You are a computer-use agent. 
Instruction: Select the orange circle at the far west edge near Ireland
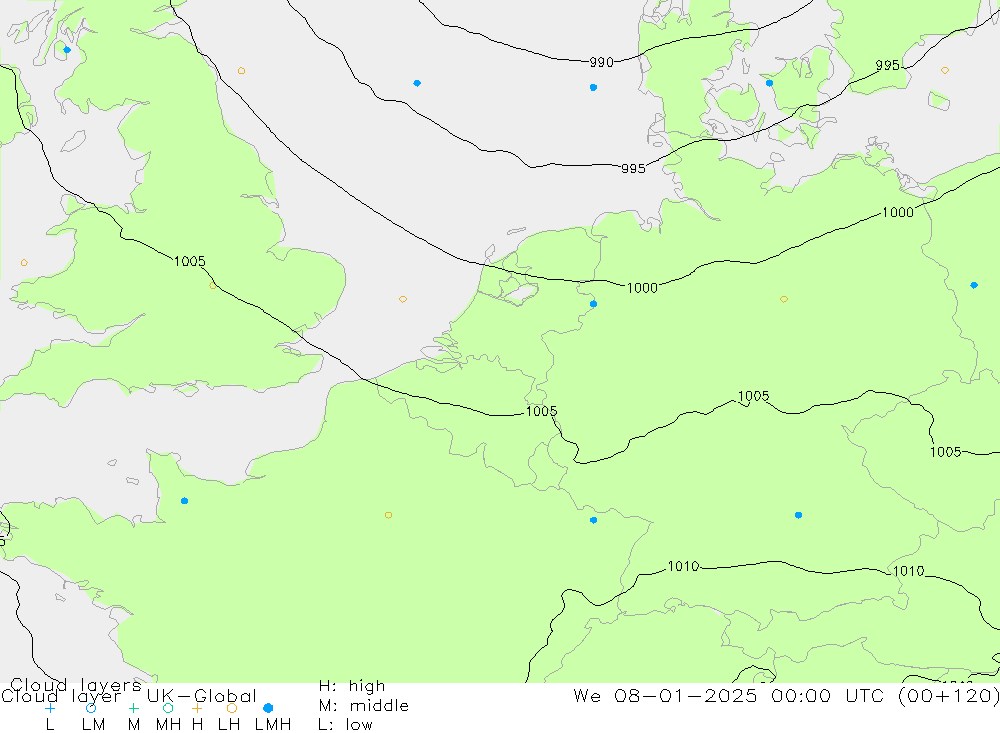(24, 263)
